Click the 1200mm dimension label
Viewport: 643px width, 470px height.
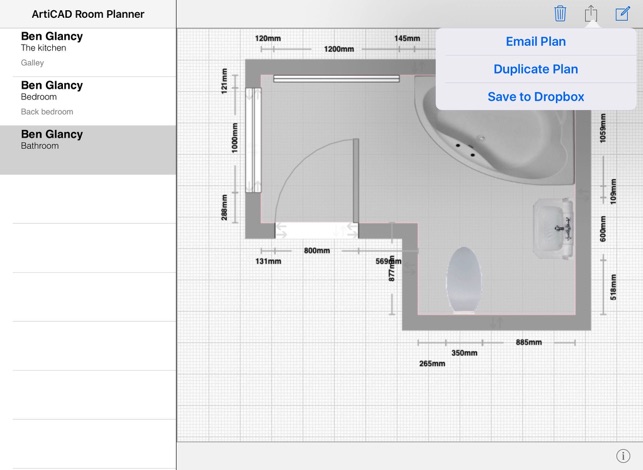(339, 49)
